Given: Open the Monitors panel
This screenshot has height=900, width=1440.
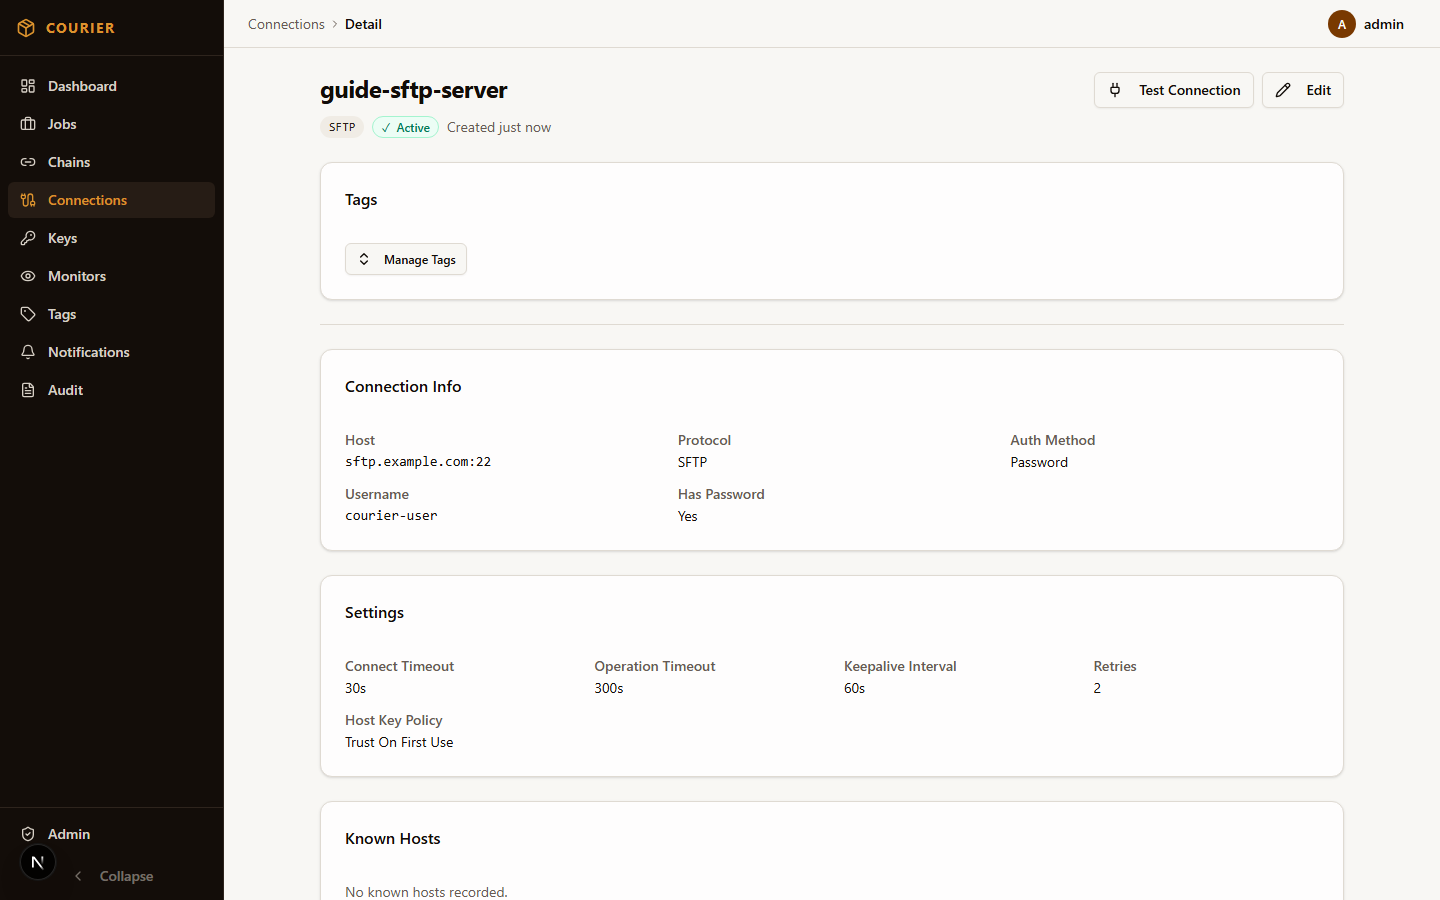Looking at the screenshot, I should point(77,276).
